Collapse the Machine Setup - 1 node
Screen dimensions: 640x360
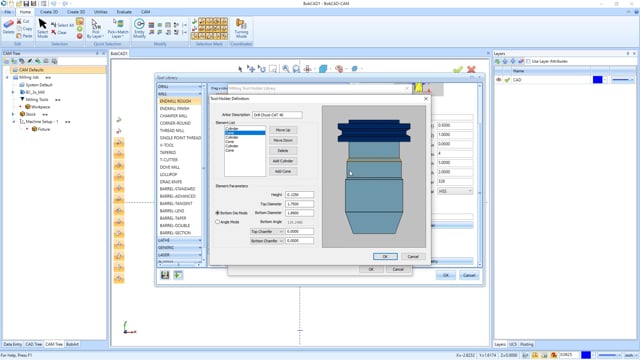click(x=13, y=122)
